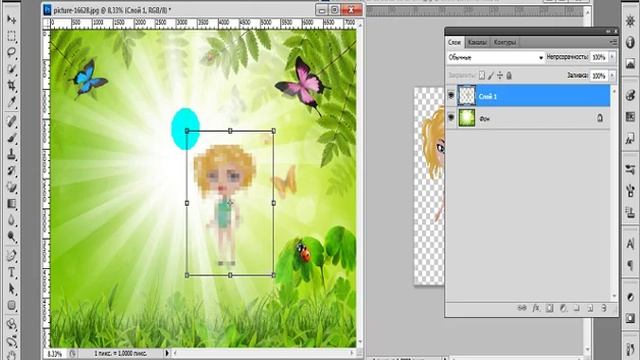
Task: Select the Lasso tool
Action: (x=11, y=52)
